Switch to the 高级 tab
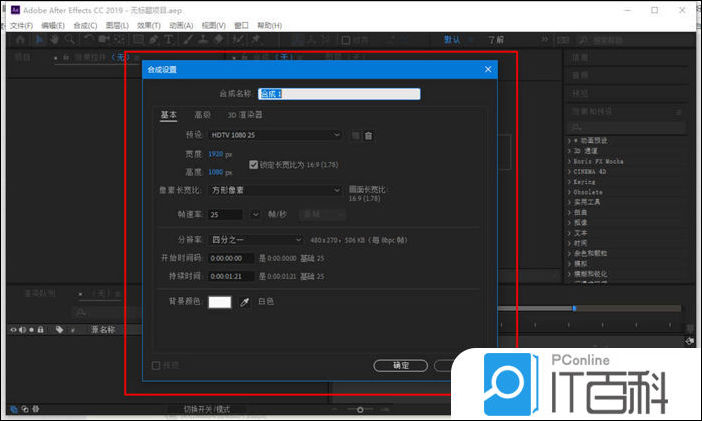Viewport: 702px width, 421px height. (202, 115)
